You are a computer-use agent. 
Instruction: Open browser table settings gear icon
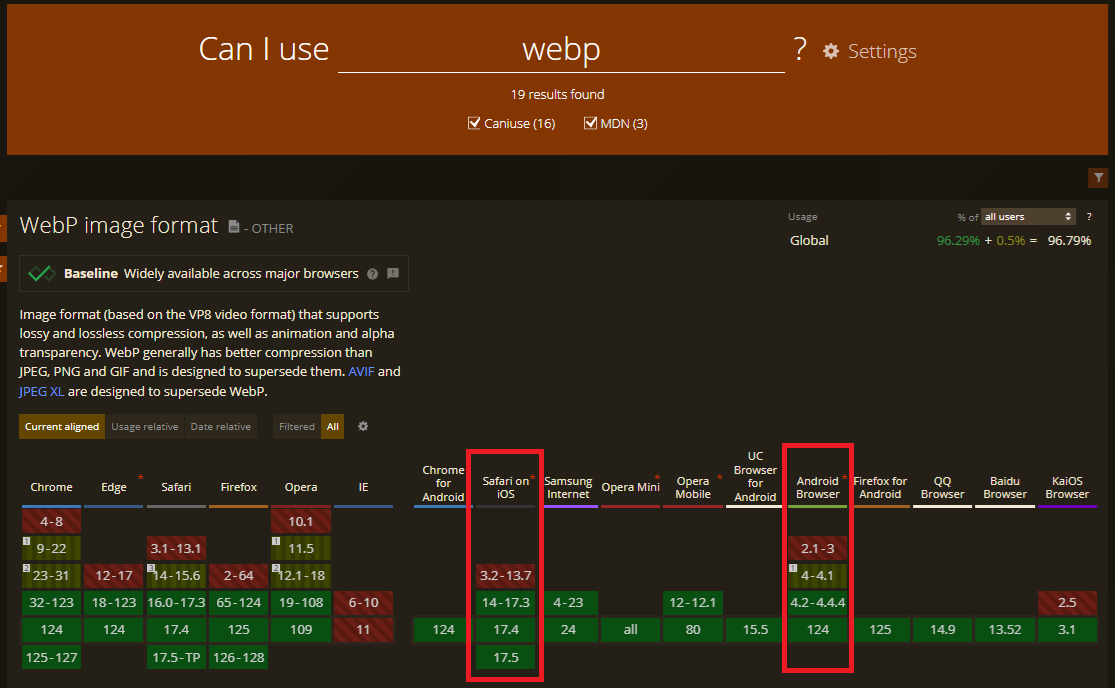(363, 426)
